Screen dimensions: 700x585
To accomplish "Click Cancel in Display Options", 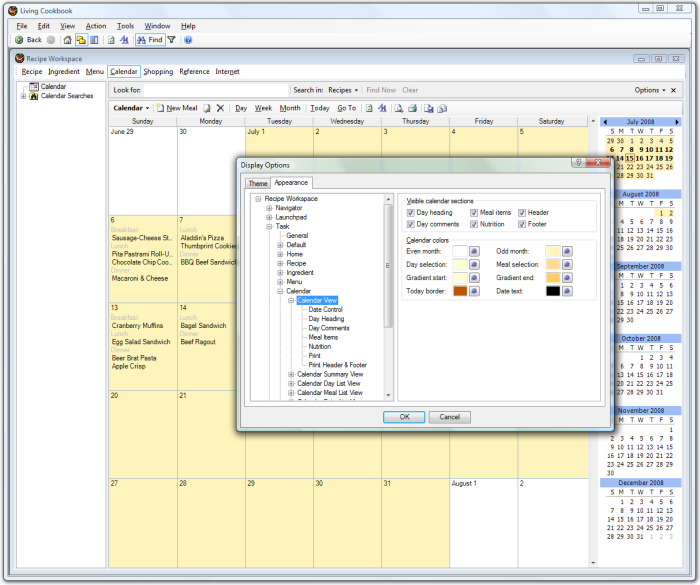I will coord(450,417).
